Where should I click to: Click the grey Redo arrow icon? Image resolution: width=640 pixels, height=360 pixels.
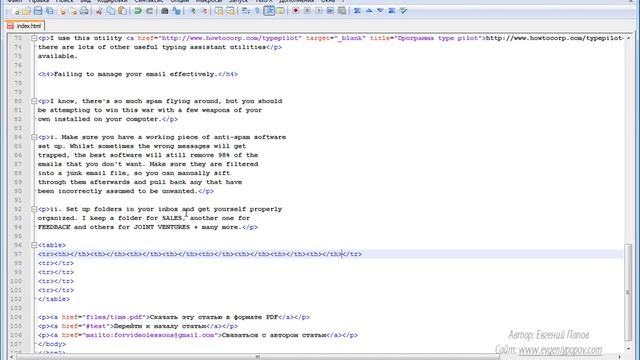[149, 11]
